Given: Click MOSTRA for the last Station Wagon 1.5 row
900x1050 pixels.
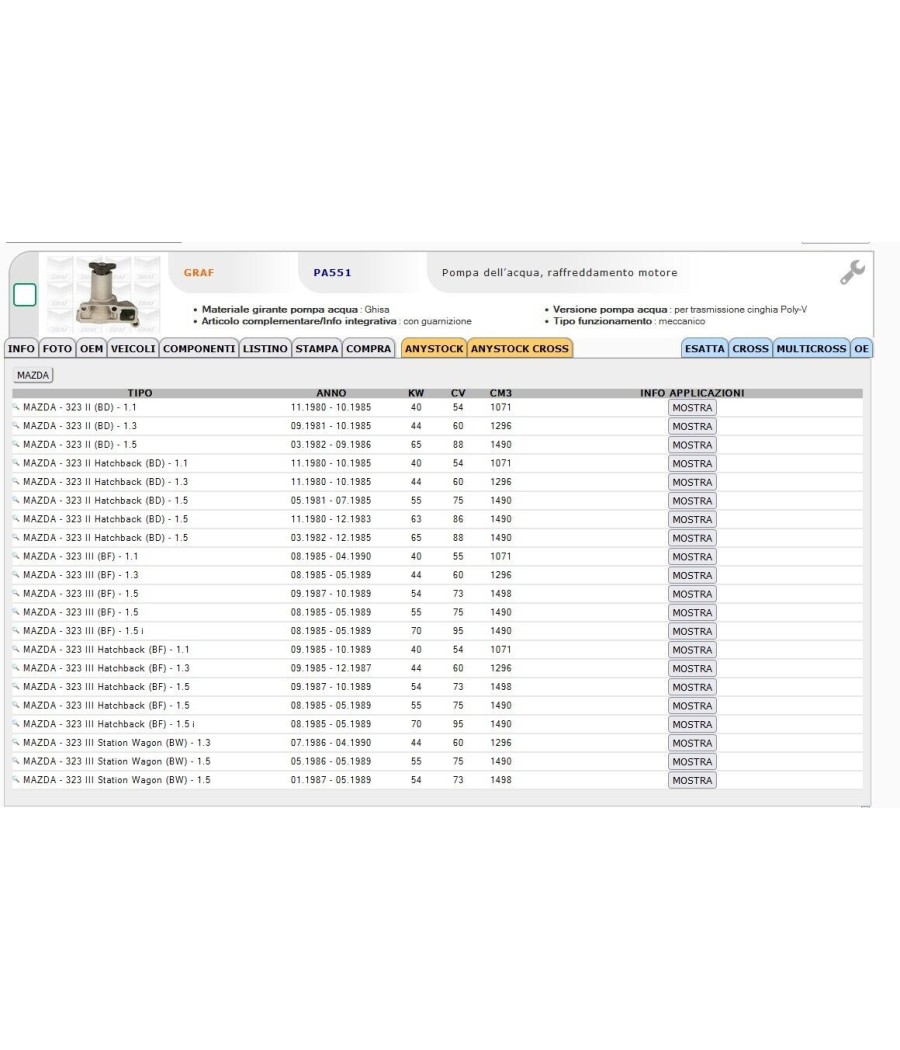Looking at the screenshot, I should [x=692, y=780].
